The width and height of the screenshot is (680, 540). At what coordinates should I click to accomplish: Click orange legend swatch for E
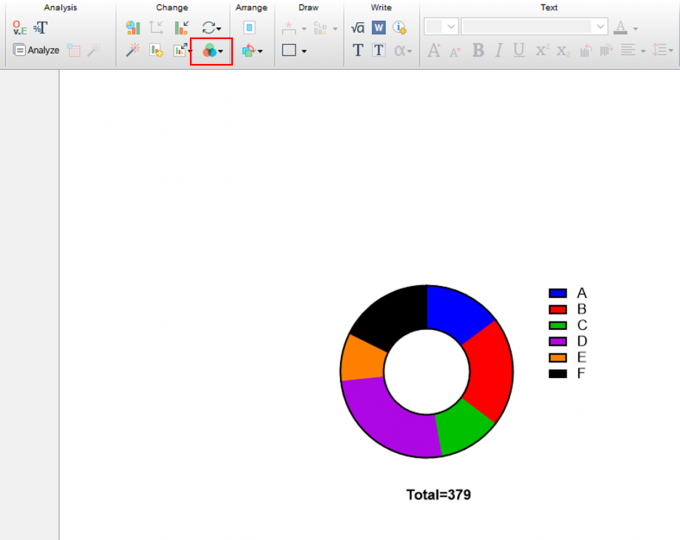pos(557,357)
